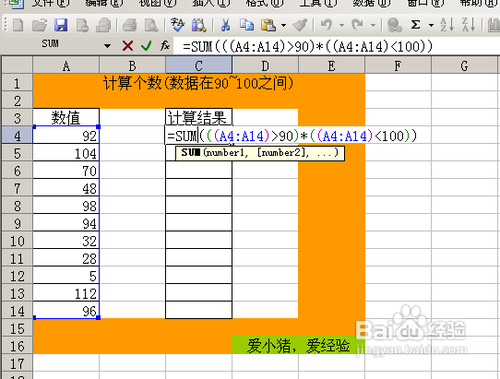Viewport: 500px width, 379px height.
Task: Click cell with value 98
Action: click(x=66, y=206)
